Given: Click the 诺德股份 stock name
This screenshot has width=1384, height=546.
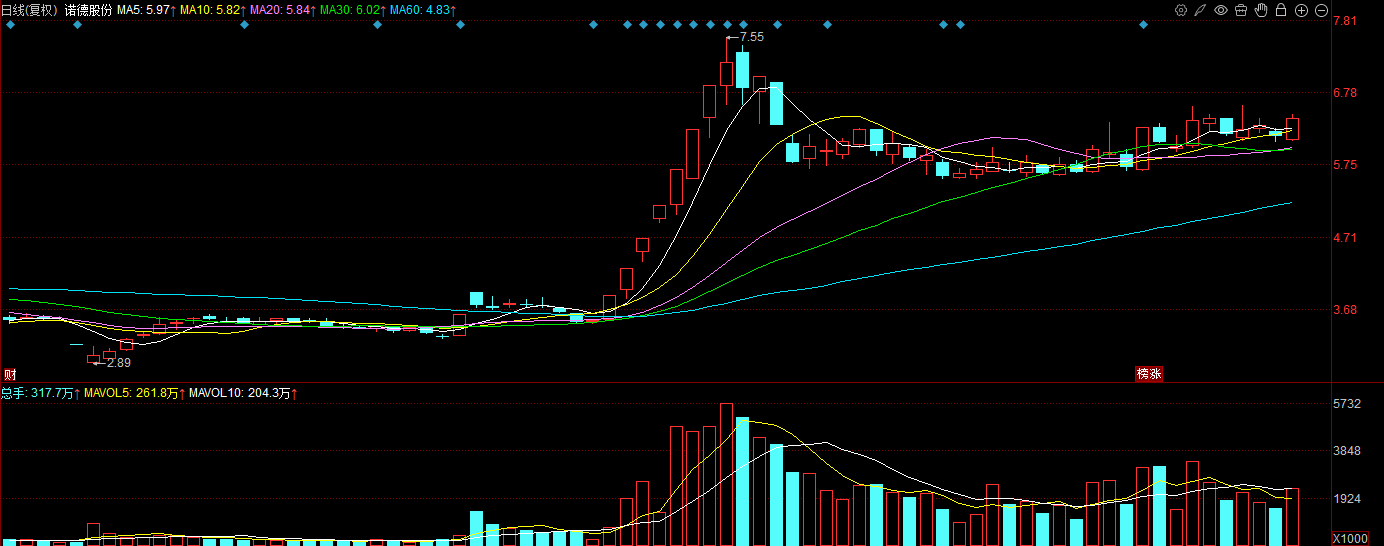Looking at the screenshot, I should tap(87, 9).
